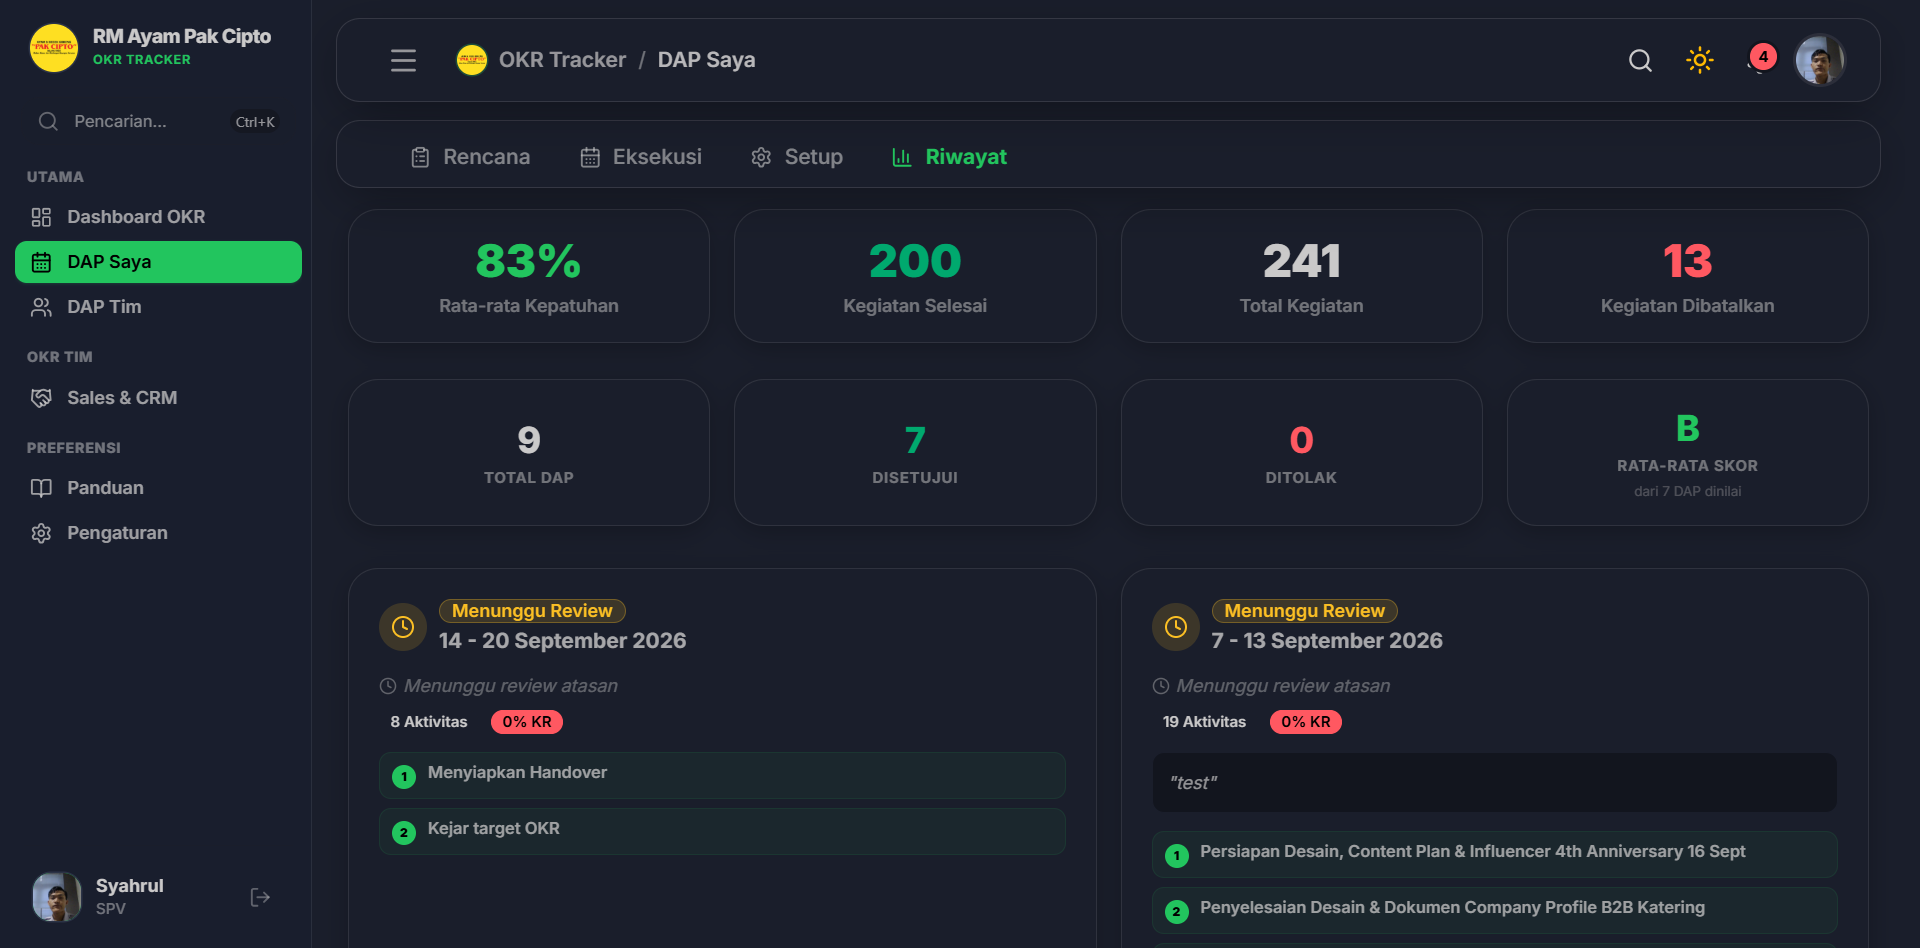Click the "test" note box
Screen dimensions: 1920x948
coord(1494,783)
